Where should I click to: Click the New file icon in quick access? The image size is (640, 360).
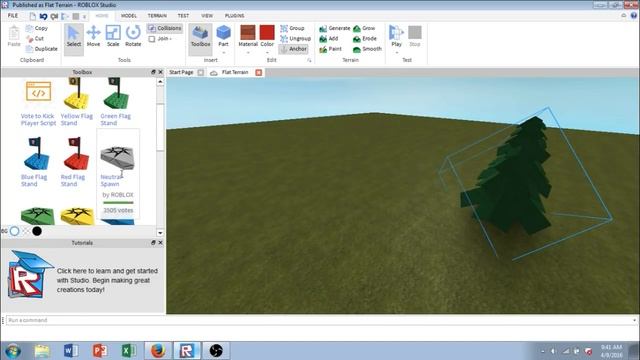click(x=33, y=16)
